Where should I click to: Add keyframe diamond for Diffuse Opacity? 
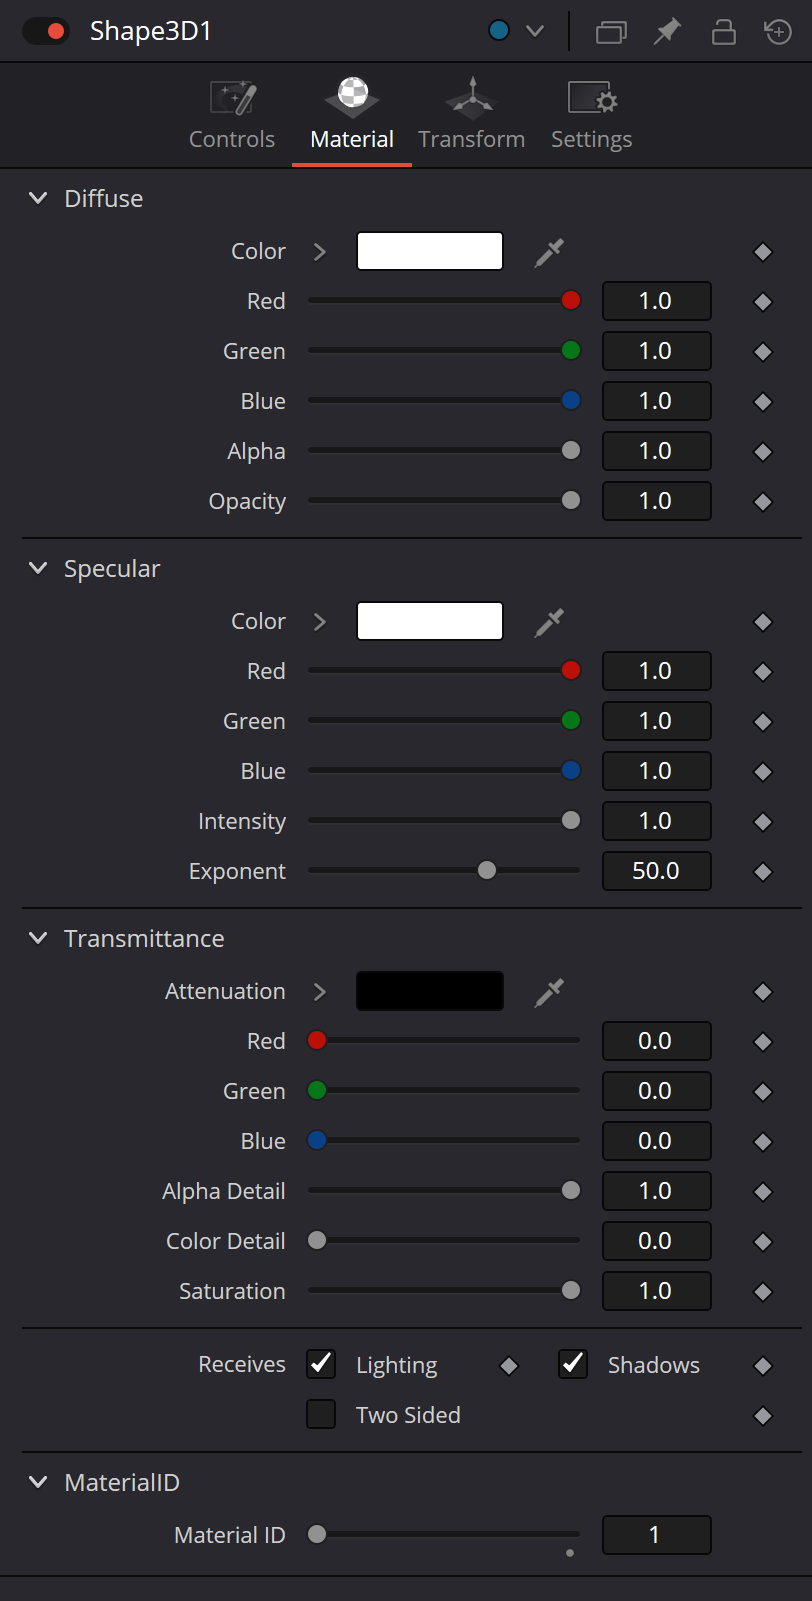pos(763,502)
